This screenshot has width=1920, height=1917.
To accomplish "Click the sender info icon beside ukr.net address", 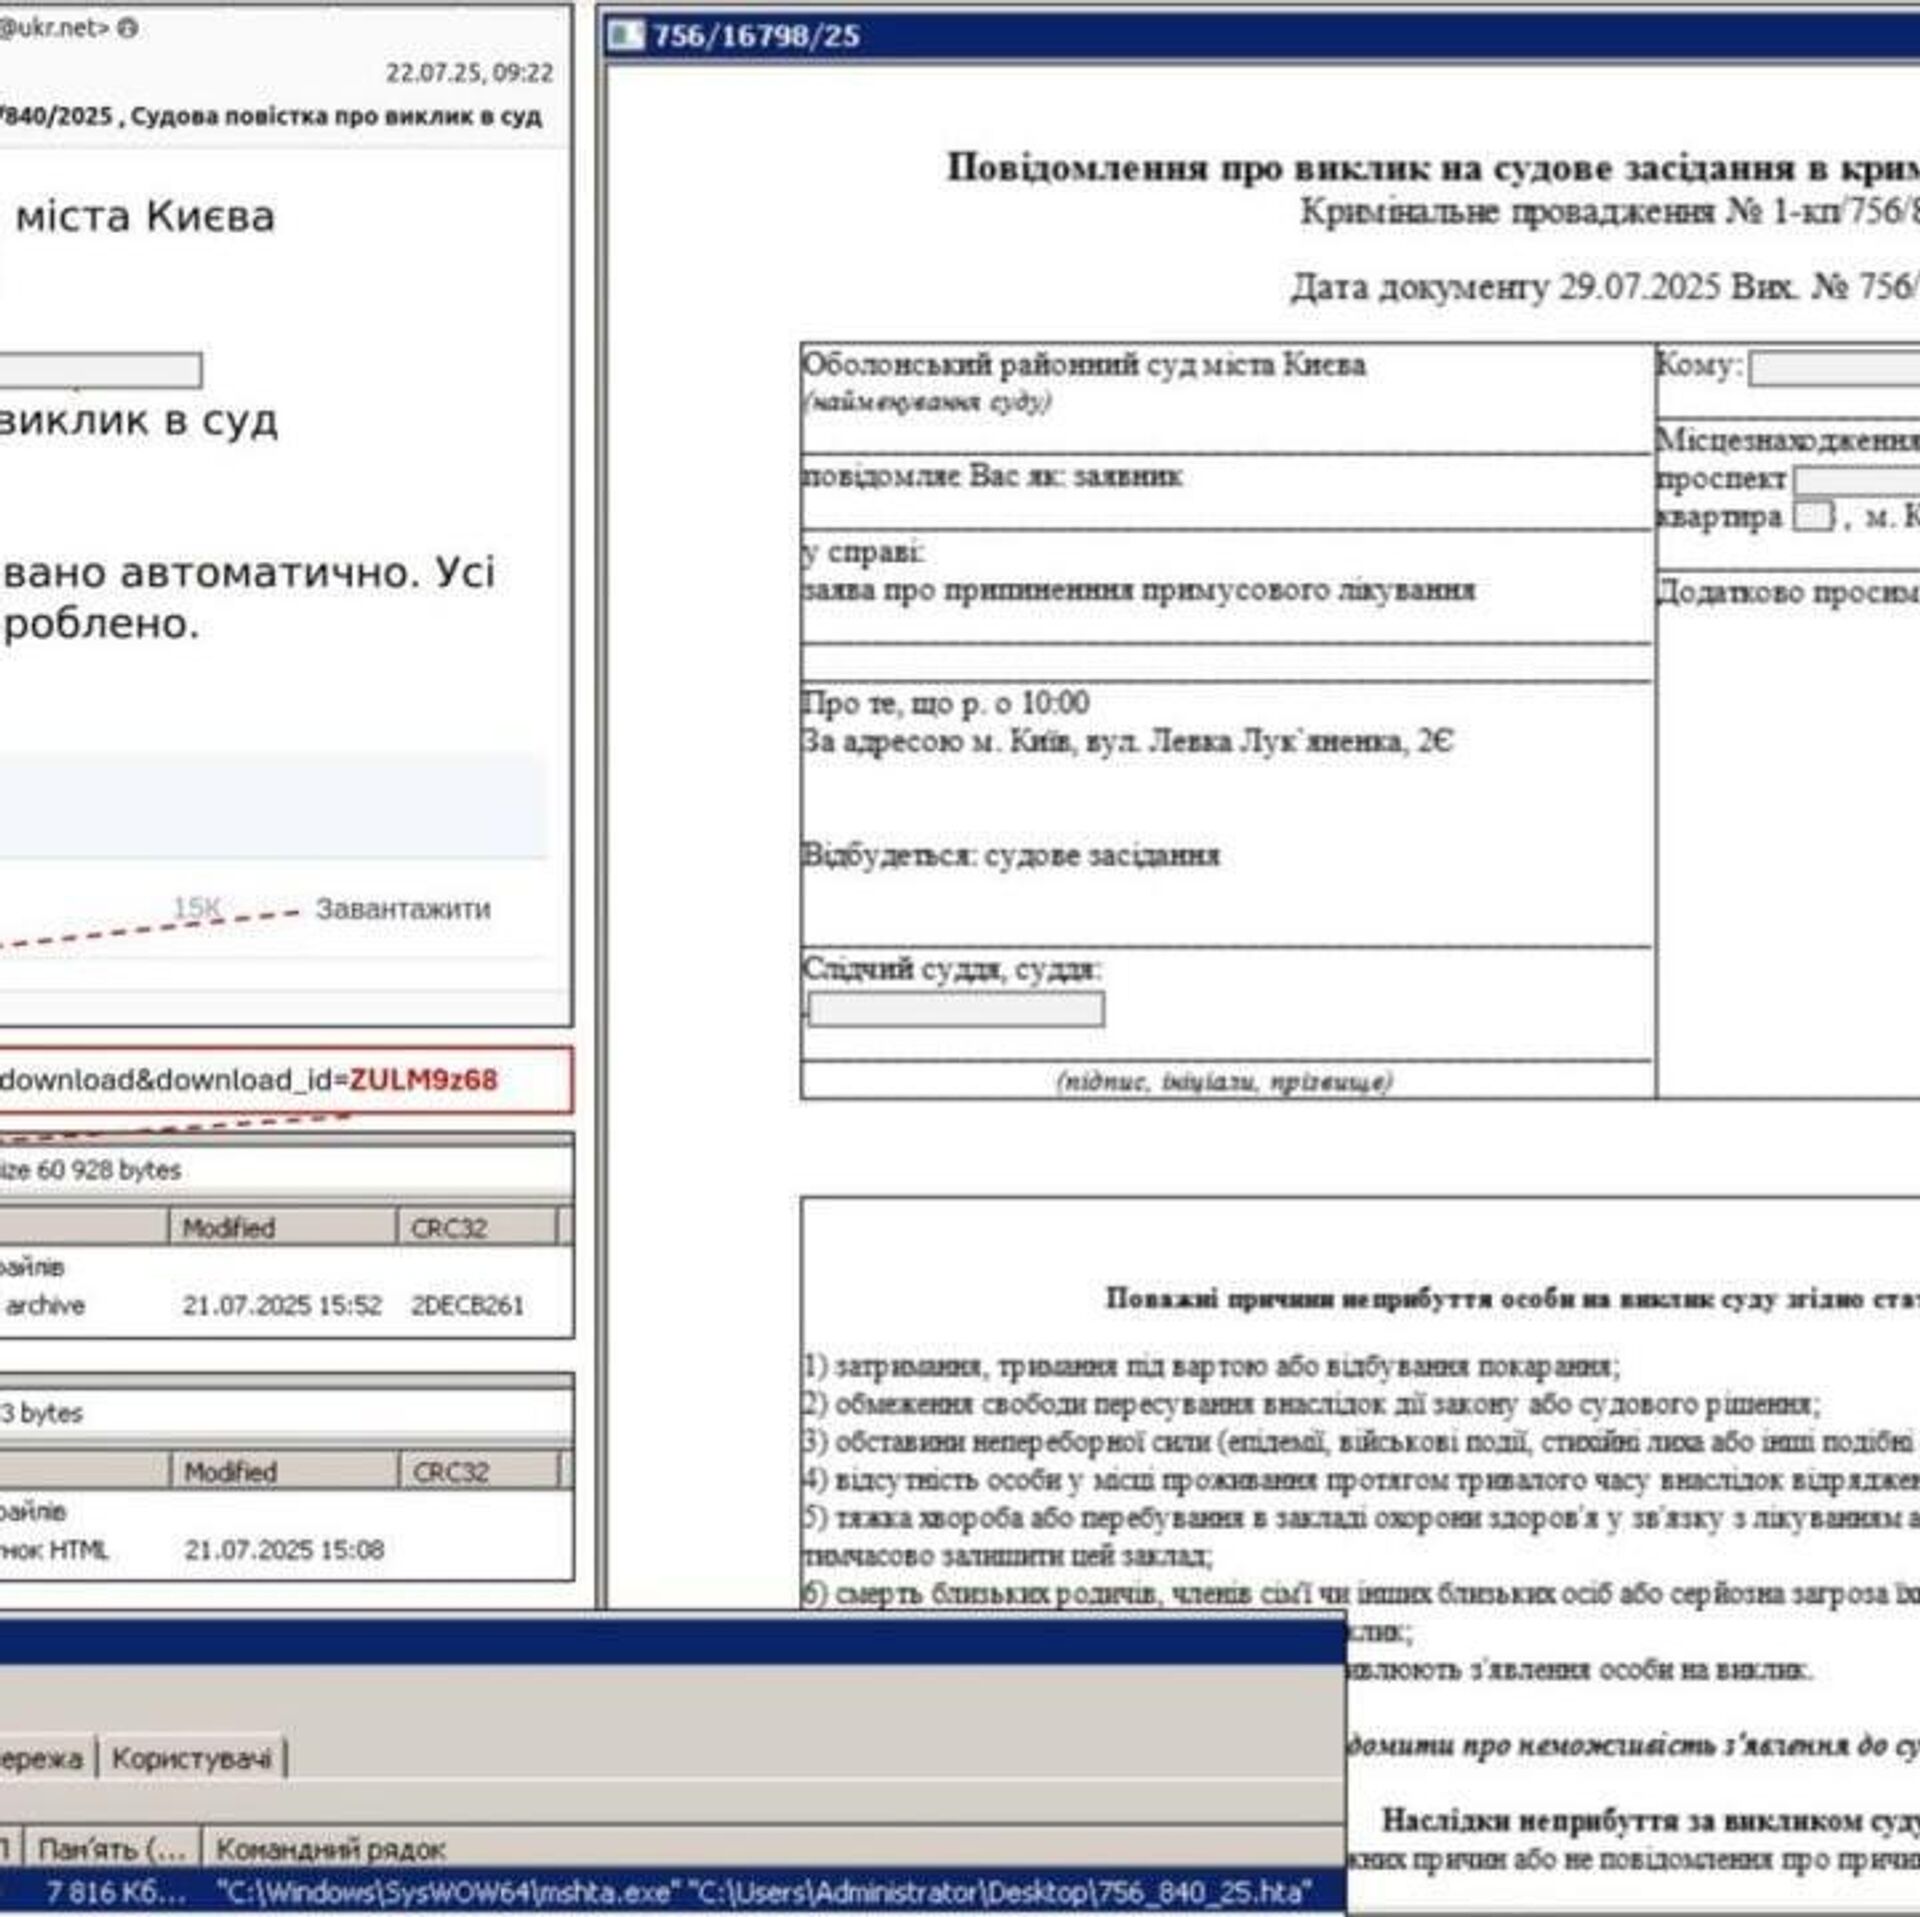I will (127, 29).
